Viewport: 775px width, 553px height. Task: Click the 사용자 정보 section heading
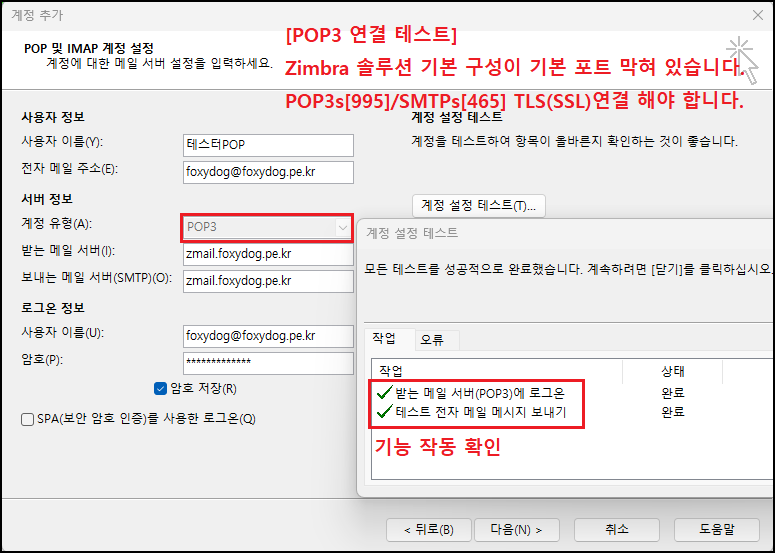tap(53, 117)
